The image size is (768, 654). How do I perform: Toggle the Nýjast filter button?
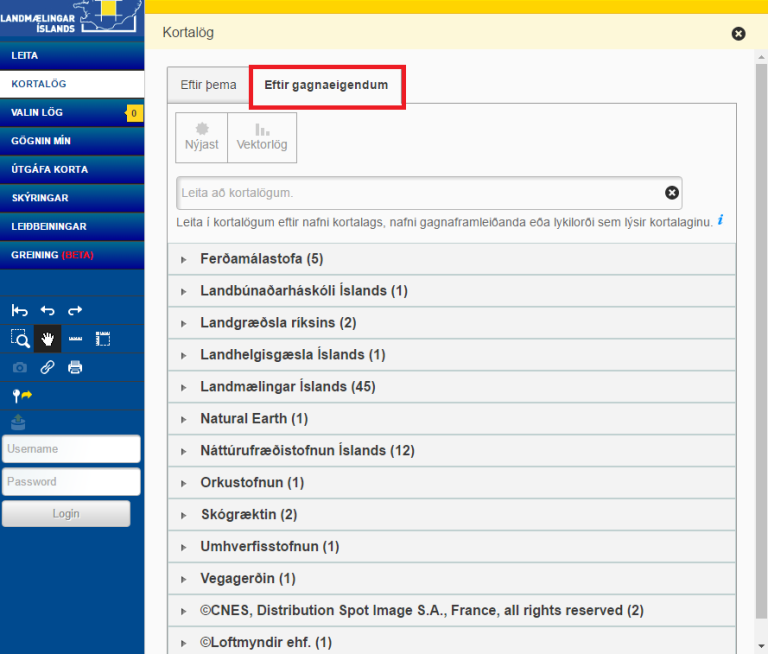(202, 137)
